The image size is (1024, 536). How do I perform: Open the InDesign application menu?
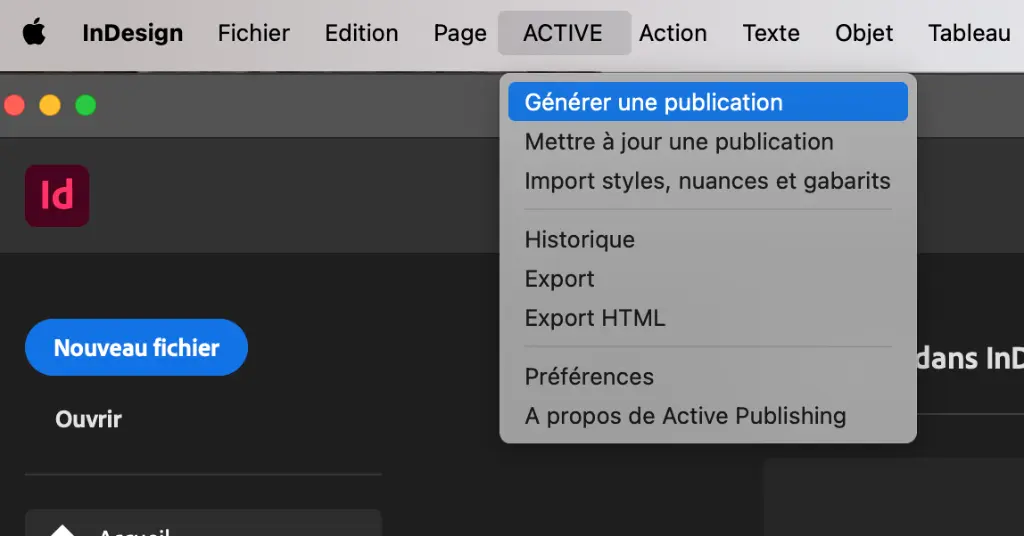point(133,33)
